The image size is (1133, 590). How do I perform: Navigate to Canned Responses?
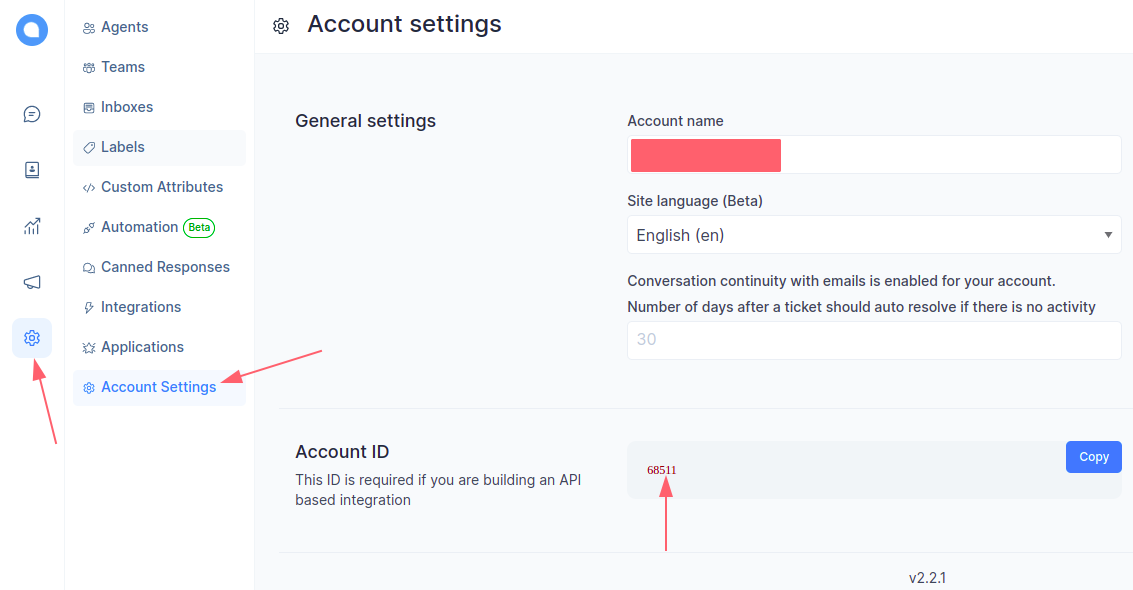(x=165, y=267)
